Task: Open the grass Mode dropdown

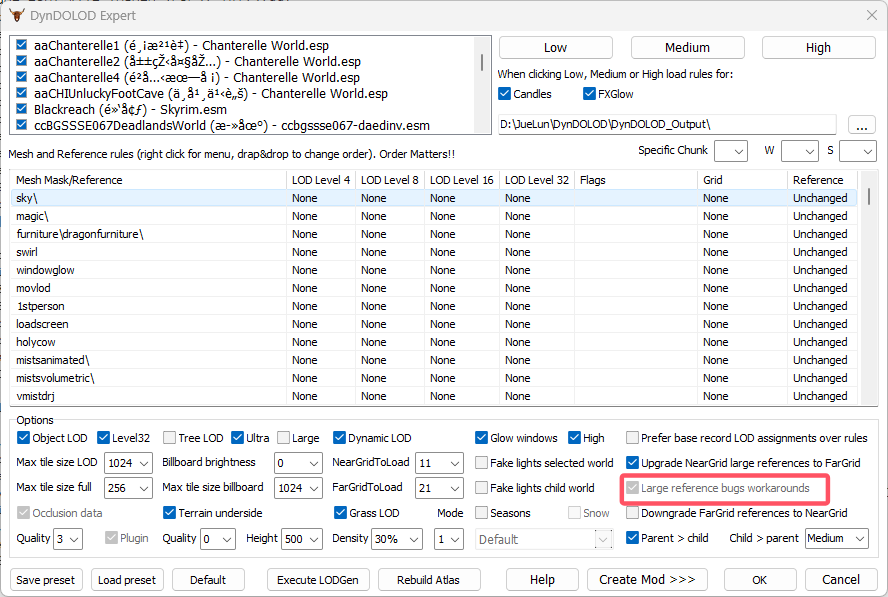Action: [x=449, y=539]
